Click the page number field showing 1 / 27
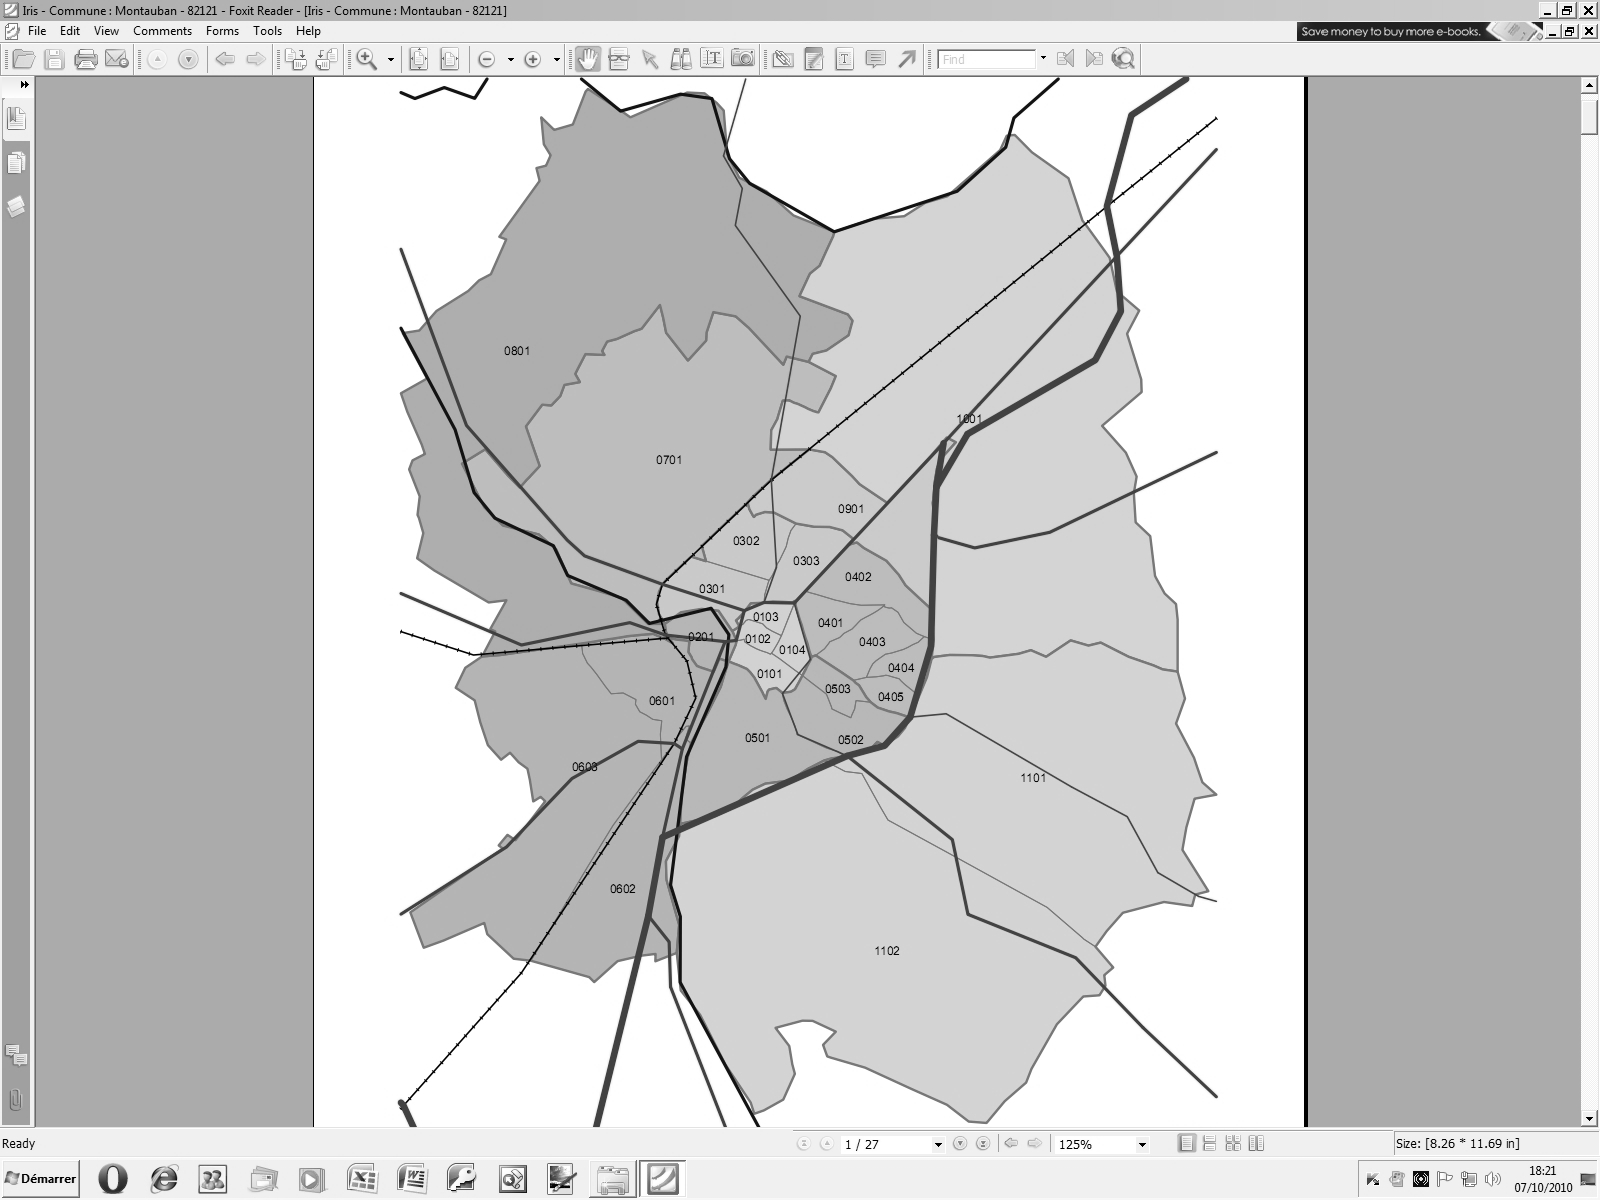The height and width of the screenshot is (1200, 1600). [886, 1144]
